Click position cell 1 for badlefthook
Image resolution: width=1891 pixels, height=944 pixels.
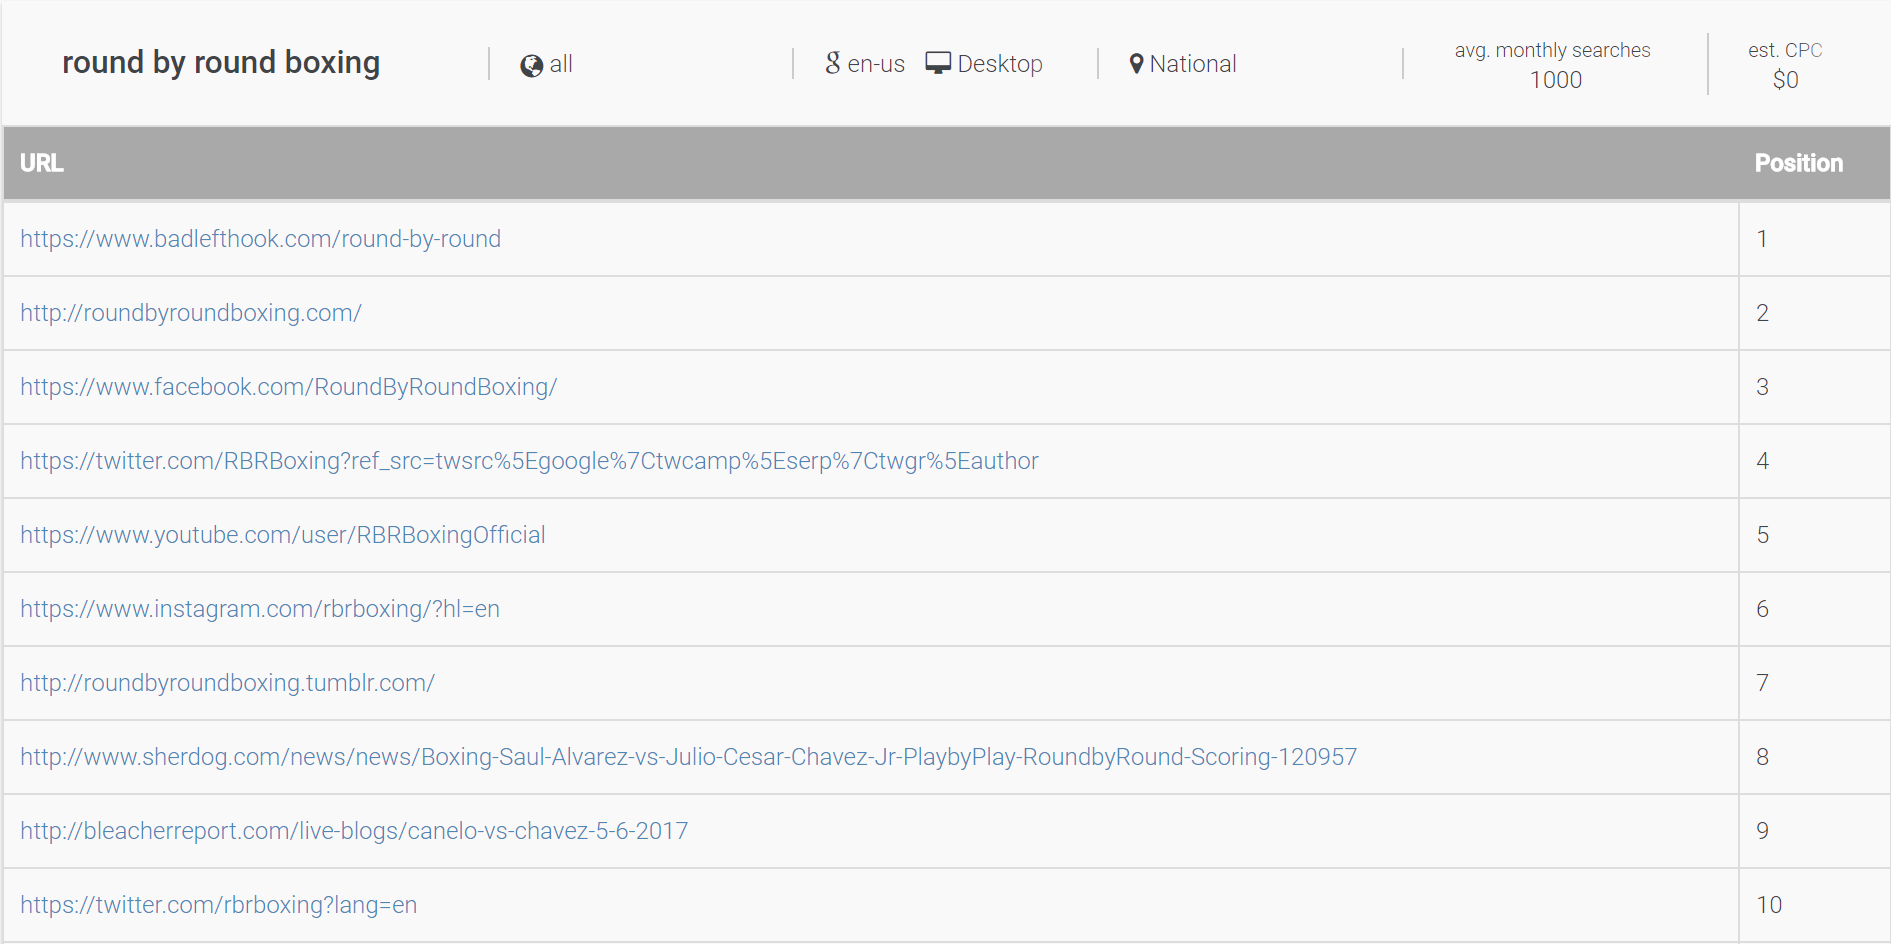pos(1814,239)
